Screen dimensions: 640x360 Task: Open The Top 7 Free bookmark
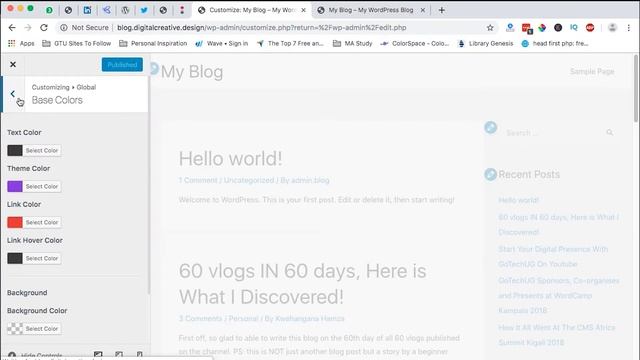(290, 43)
